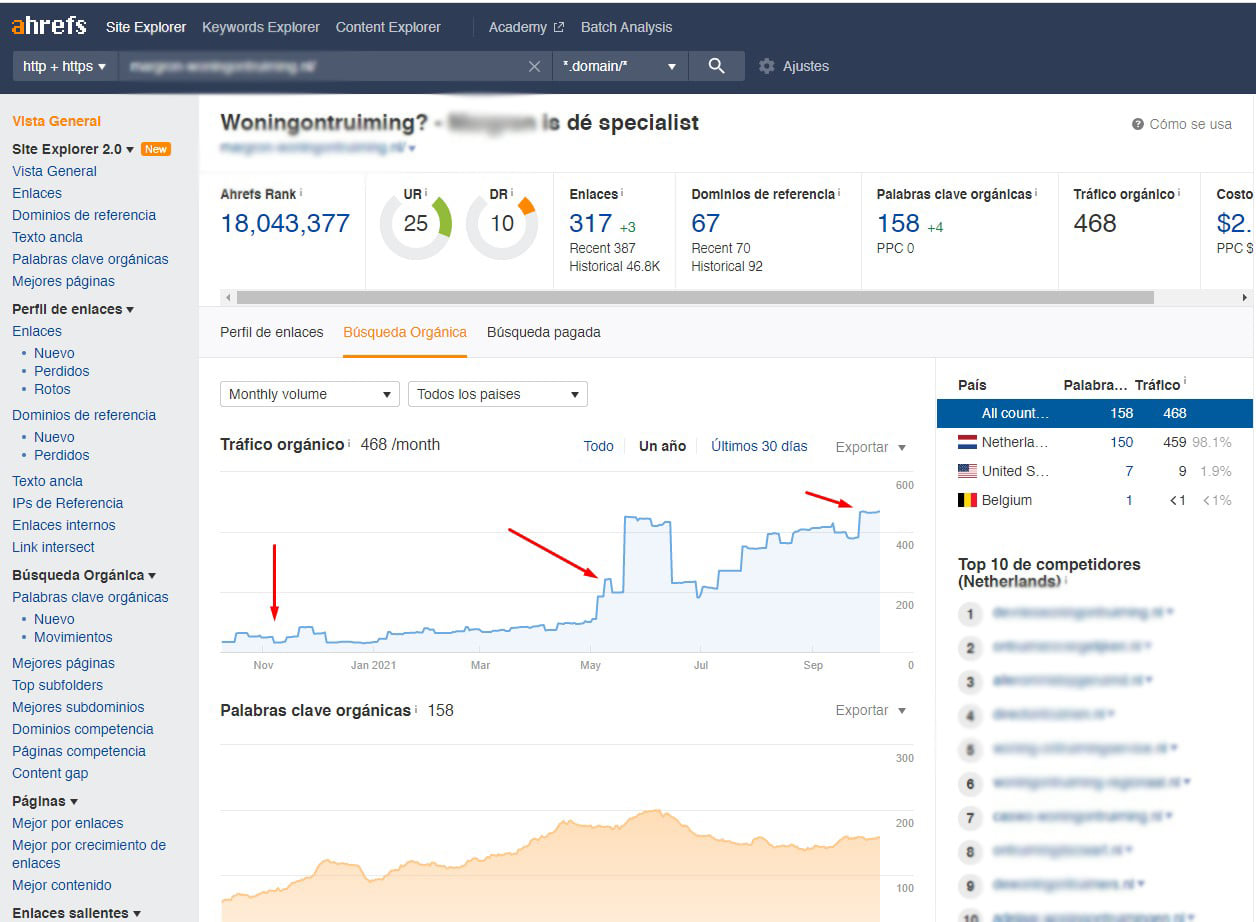The image size is (1256, 922).
Task: Switch to Perfil de enlaces tab
Action: (x=272, y=332)
